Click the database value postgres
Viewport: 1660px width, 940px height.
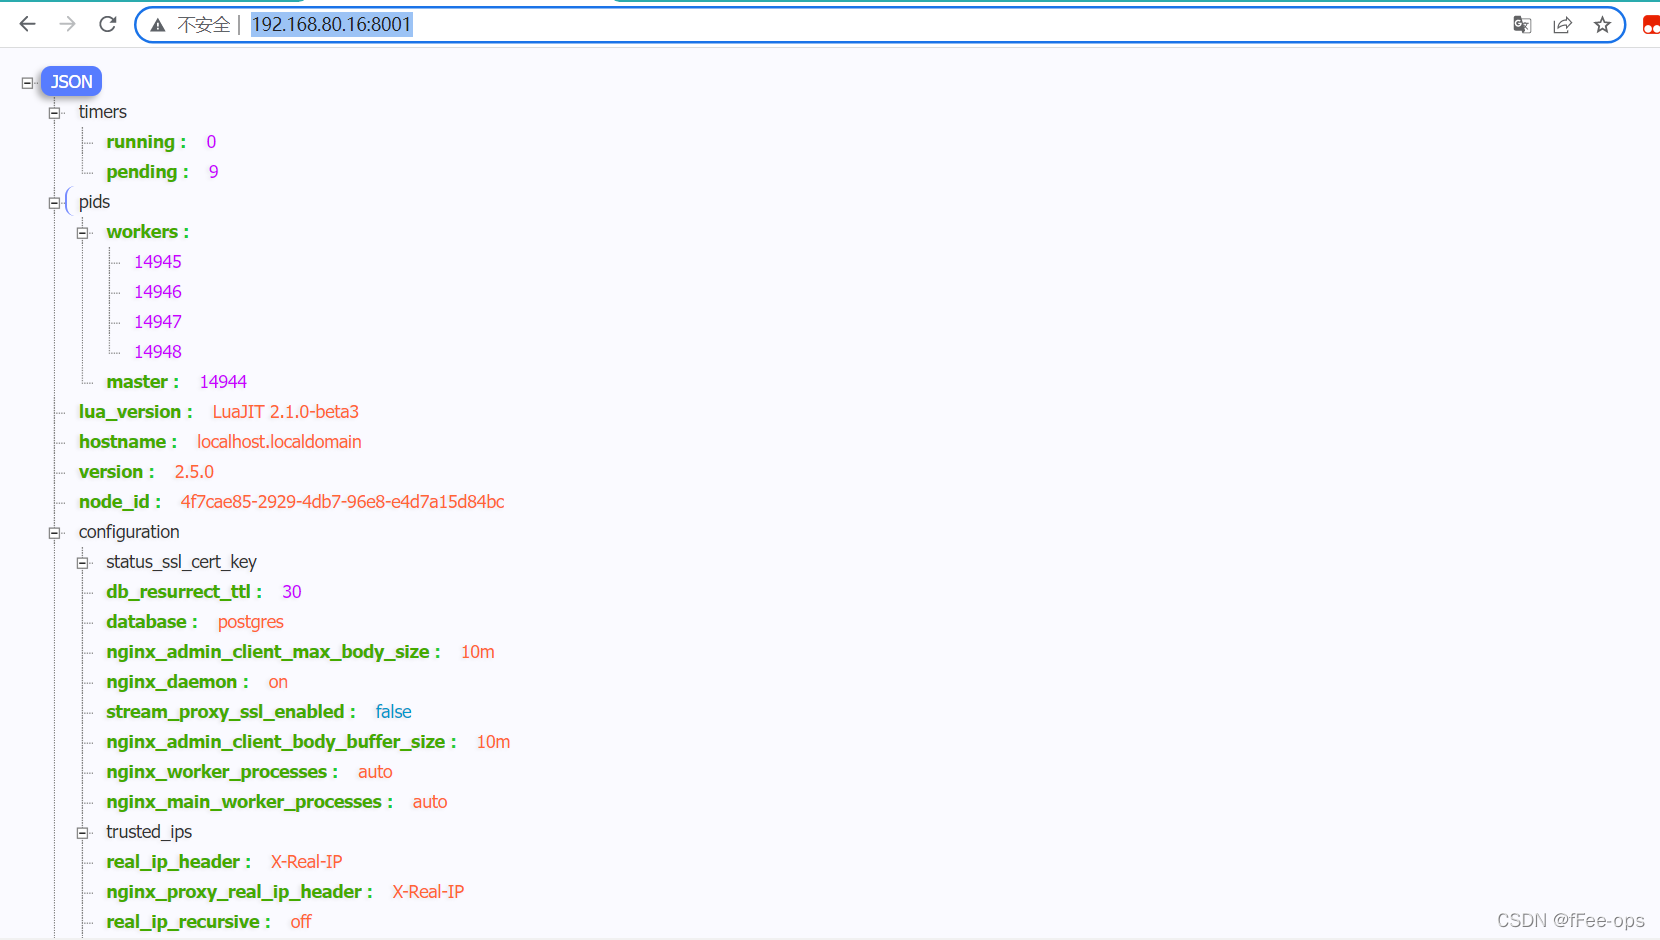point(251,622)
